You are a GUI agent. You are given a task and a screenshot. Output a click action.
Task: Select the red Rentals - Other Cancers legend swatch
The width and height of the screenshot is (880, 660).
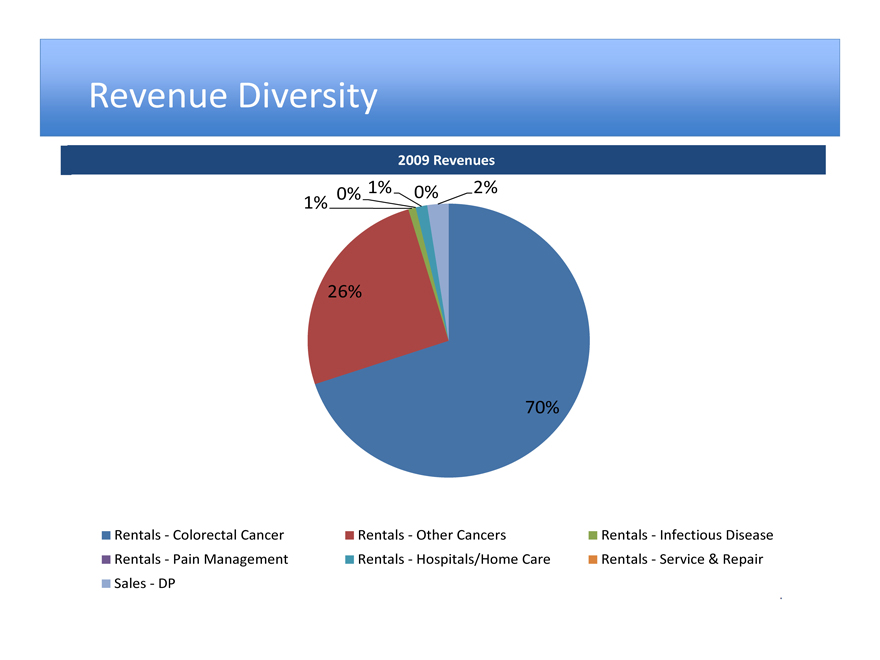click(x=350, y=535)
